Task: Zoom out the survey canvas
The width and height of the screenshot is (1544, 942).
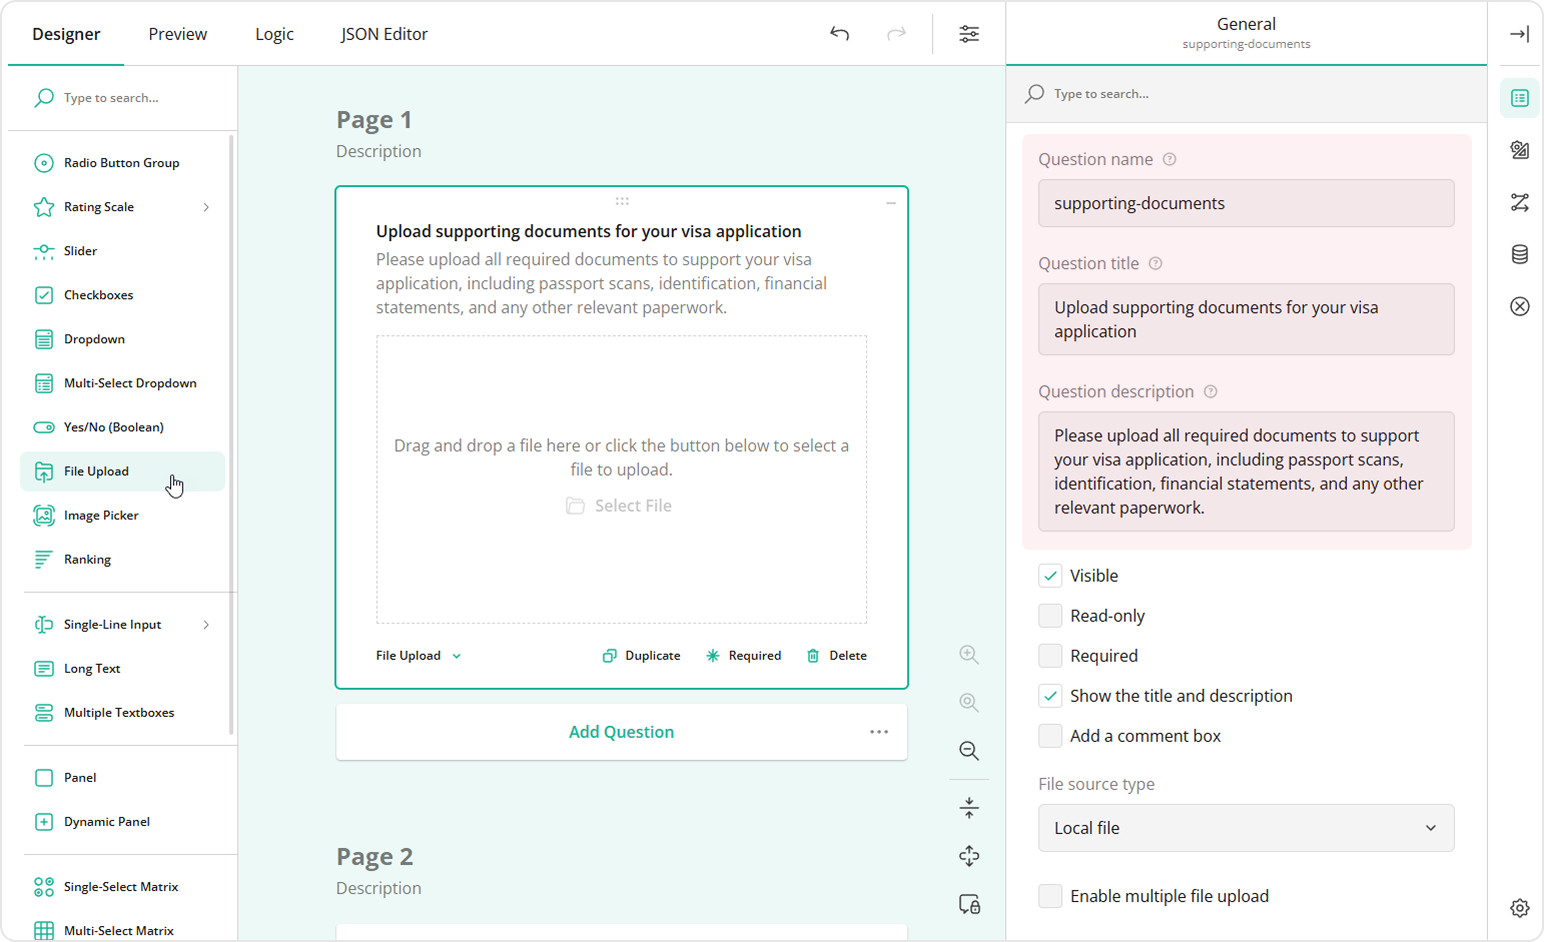Action: click(x=967, y=751)
